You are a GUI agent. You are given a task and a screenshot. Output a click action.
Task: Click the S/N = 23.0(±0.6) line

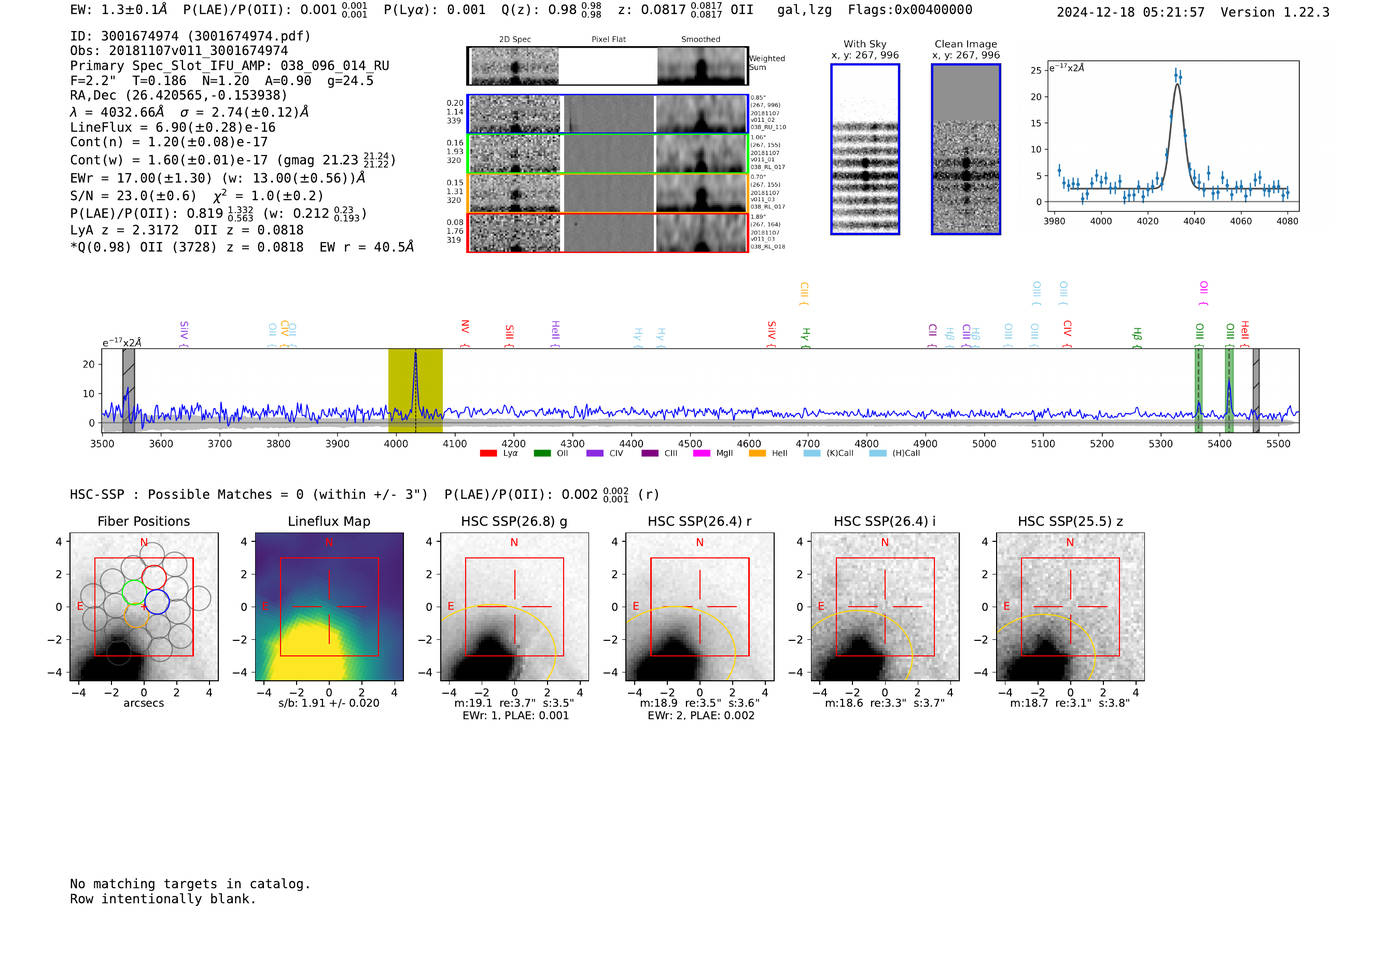coord(197,196)
